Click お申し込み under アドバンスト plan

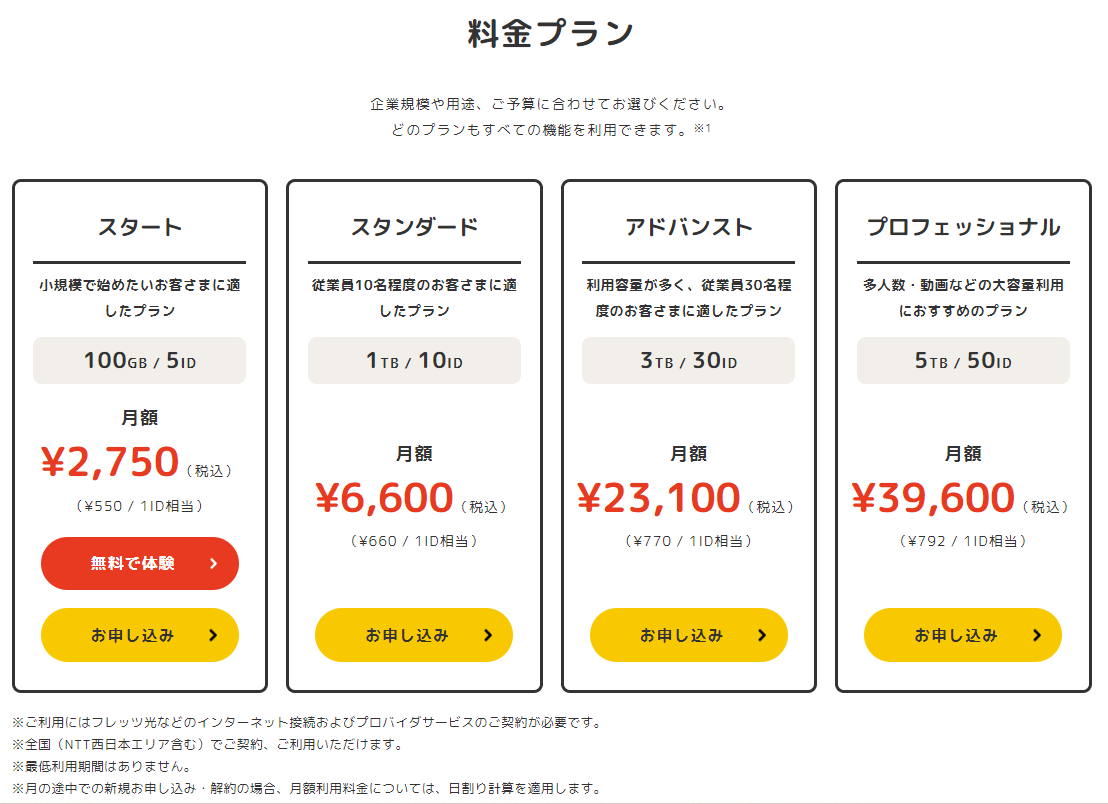688,635
